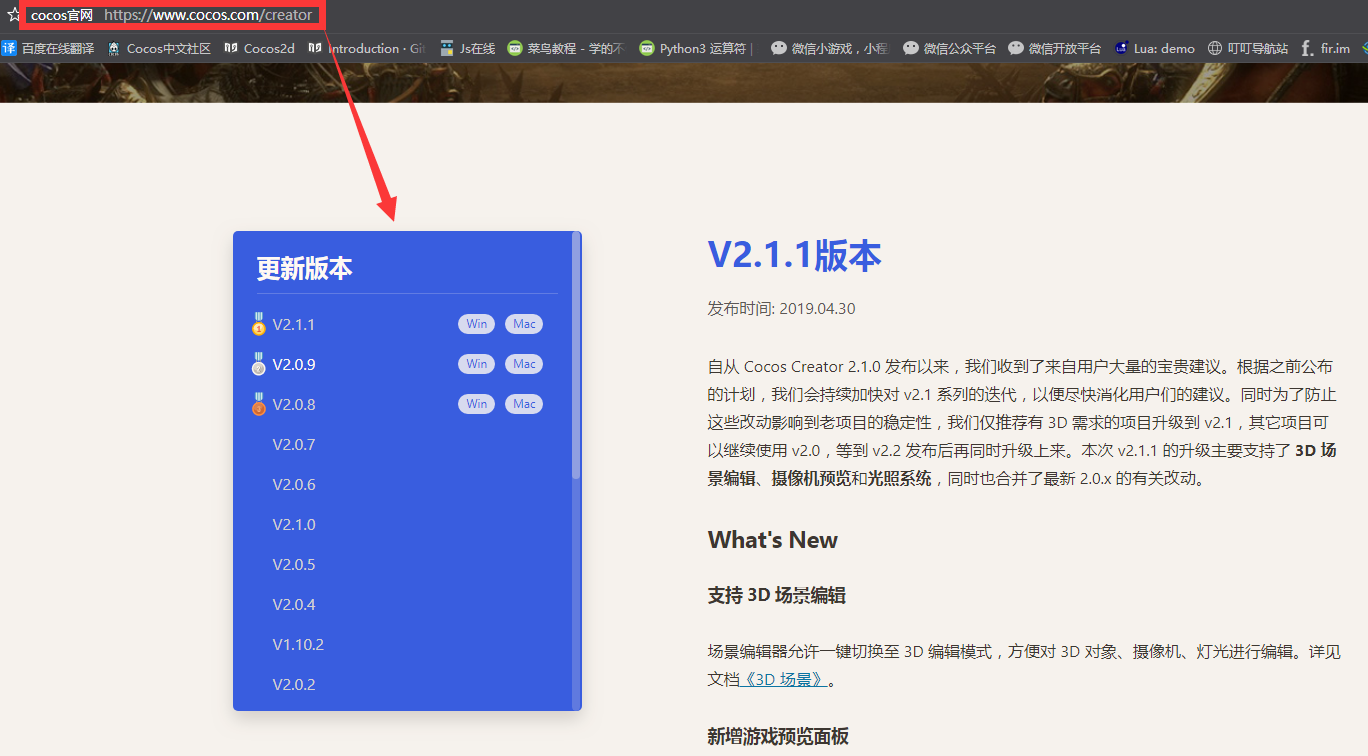Open the fir.im bookmark
This screenshot has height=756, width=1368.
pyautogui.click(x=1325, y=48)
